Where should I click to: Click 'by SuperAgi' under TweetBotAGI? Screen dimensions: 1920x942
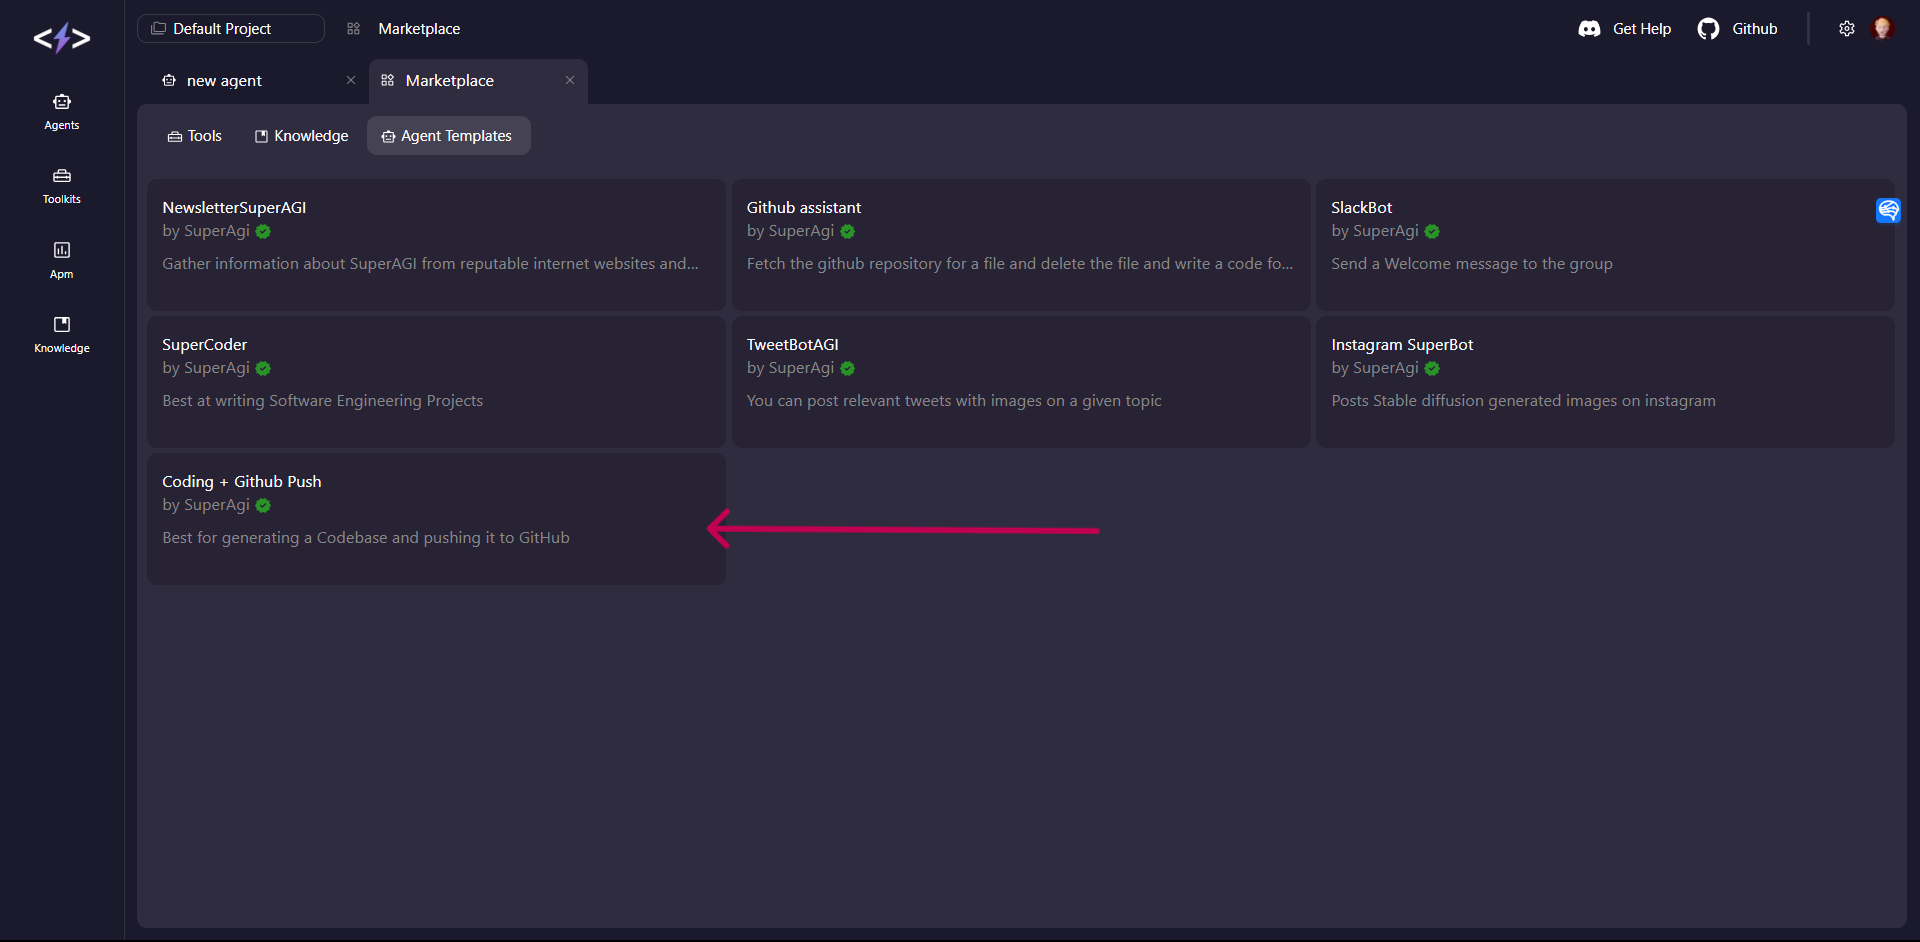tap(790, 368)
